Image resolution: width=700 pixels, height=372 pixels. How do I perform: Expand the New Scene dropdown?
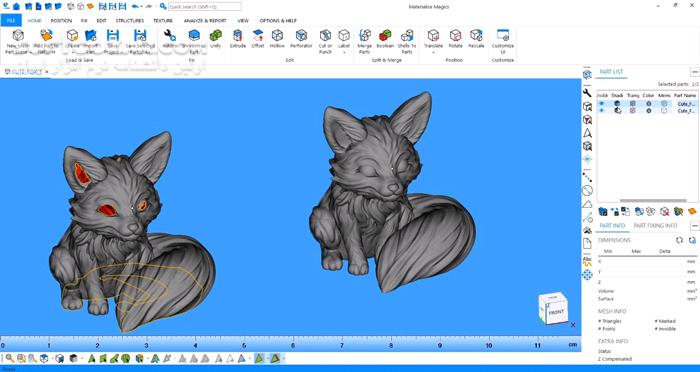point(31,52)
